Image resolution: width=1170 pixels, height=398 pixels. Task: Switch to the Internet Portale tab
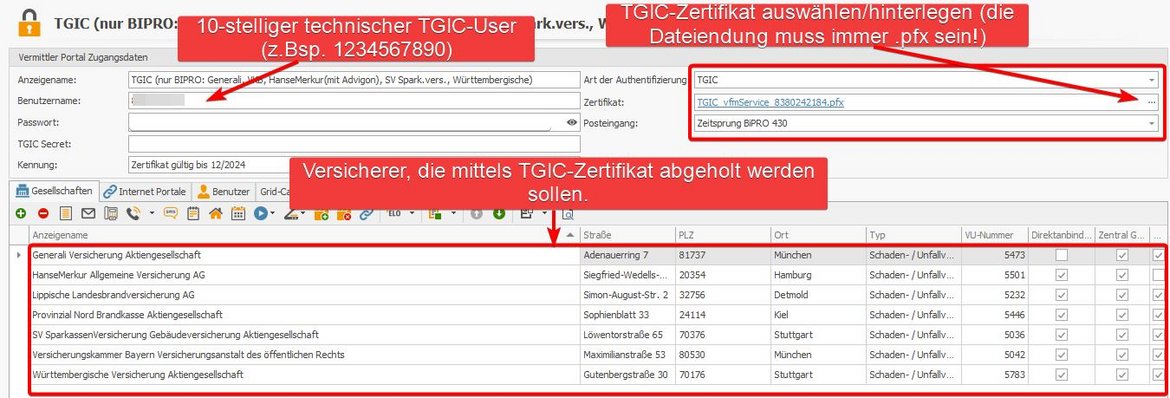pyautogui.click(x=146, y=191)
